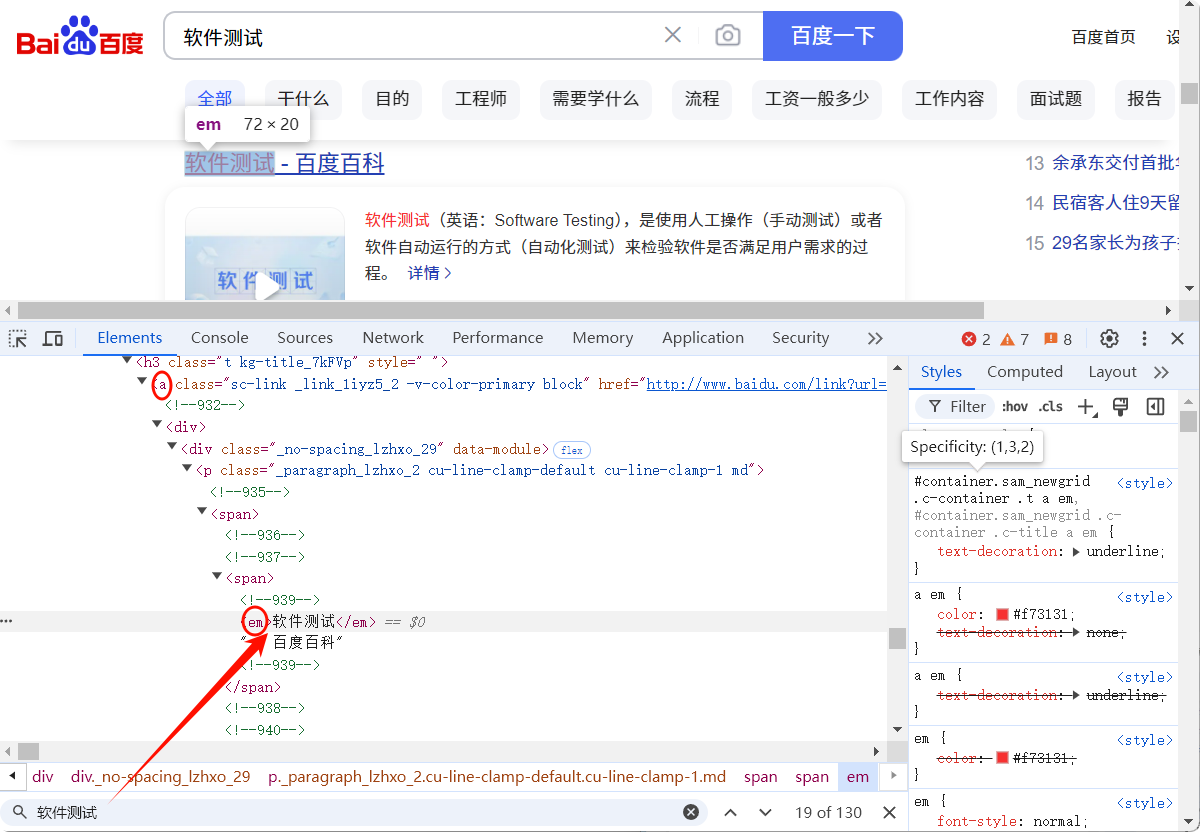Select the 全部 filter tab
The height and width of the screenshot is (832, 1200).
point(214,98)
